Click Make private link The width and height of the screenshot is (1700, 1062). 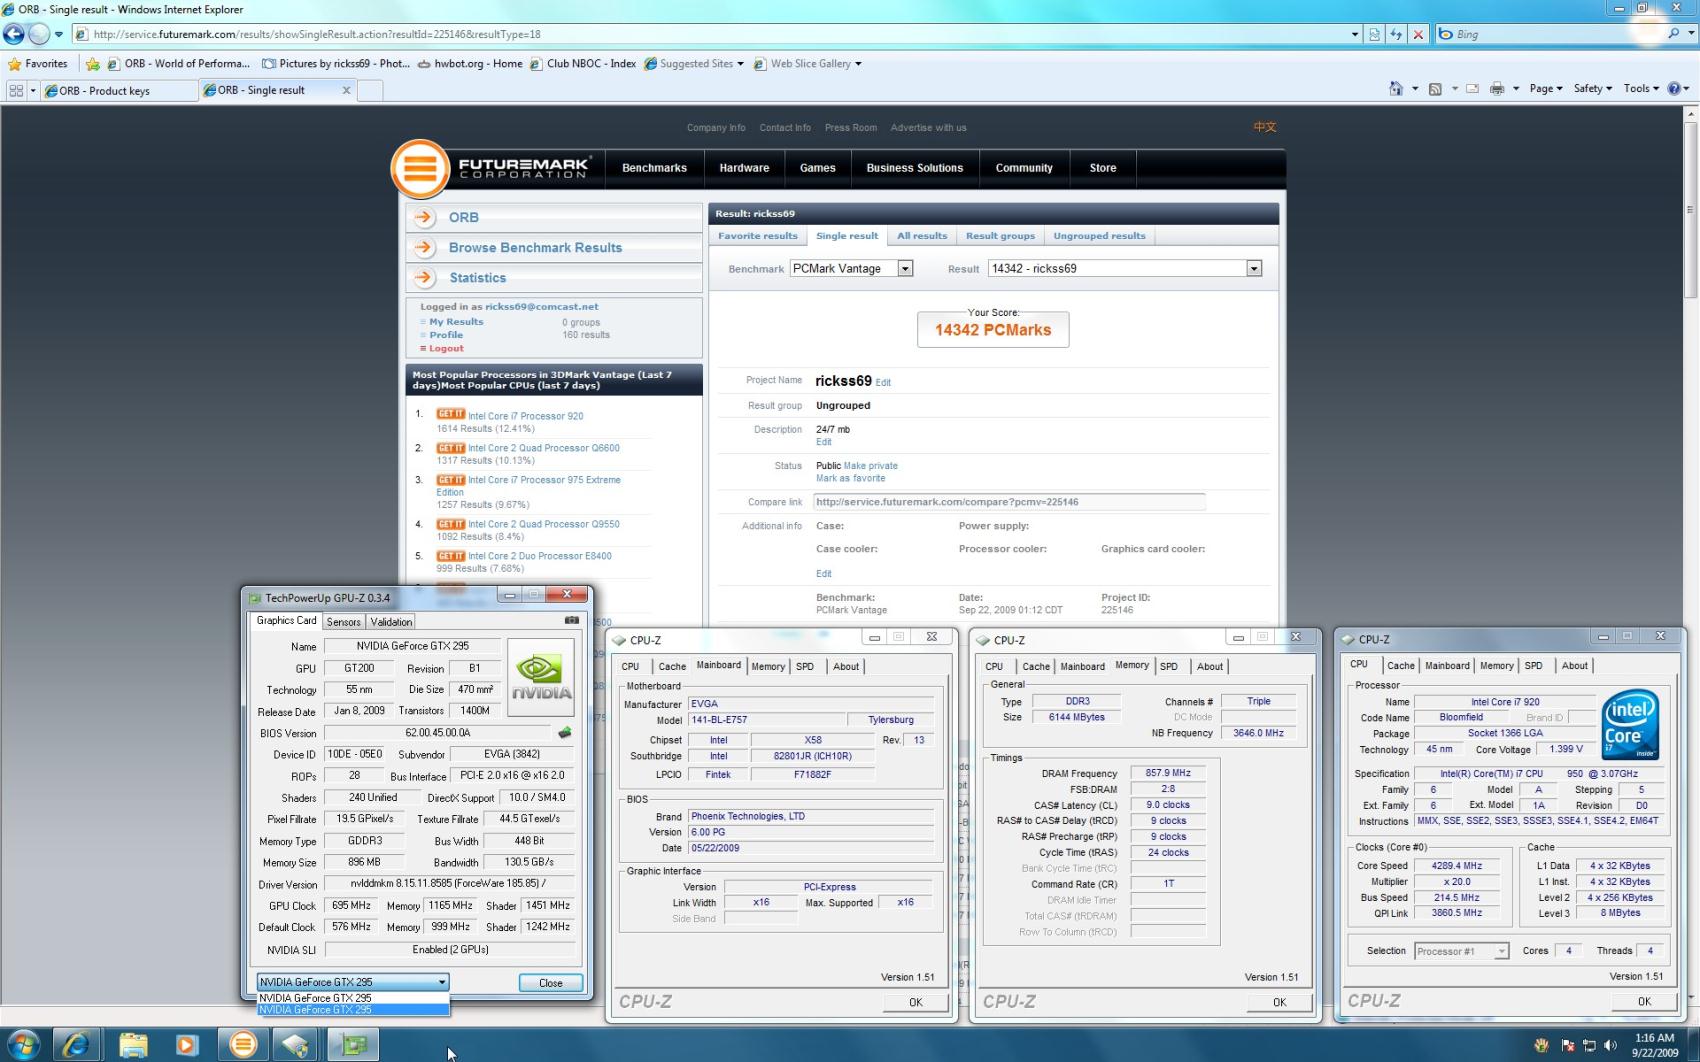click(870, 466)
